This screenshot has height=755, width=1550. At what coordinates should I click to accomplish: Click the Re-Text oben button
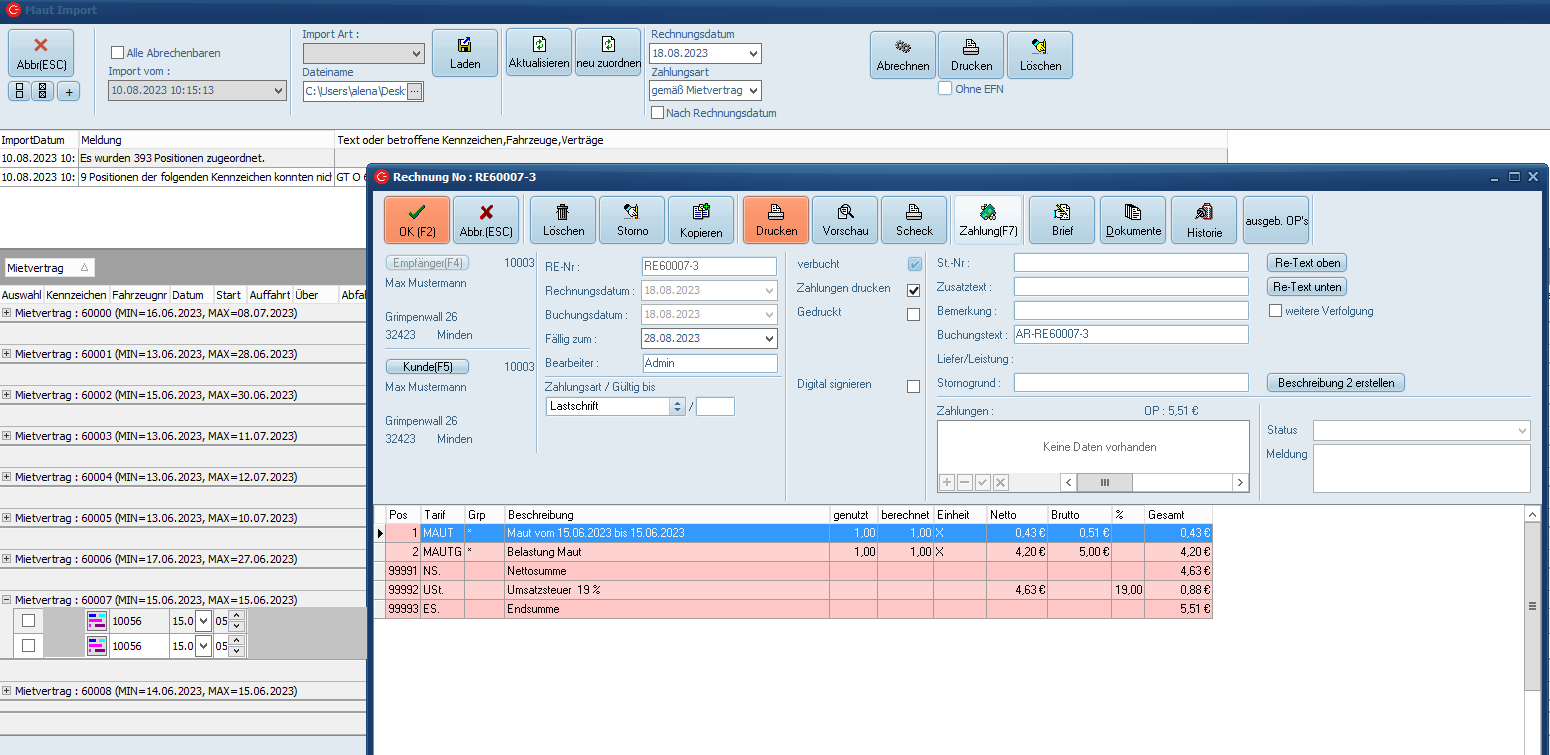pos(1306,263)
